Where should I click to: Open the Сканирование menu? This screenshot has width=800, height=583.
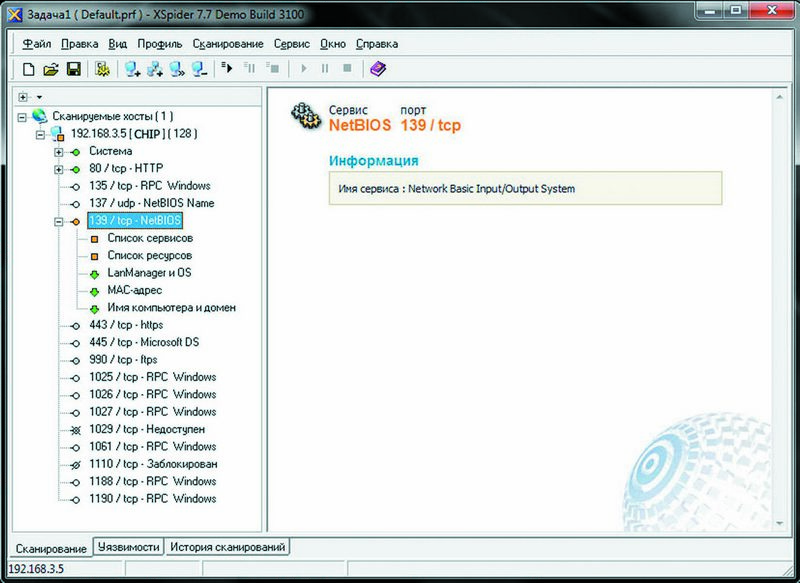tap(228, 44)
